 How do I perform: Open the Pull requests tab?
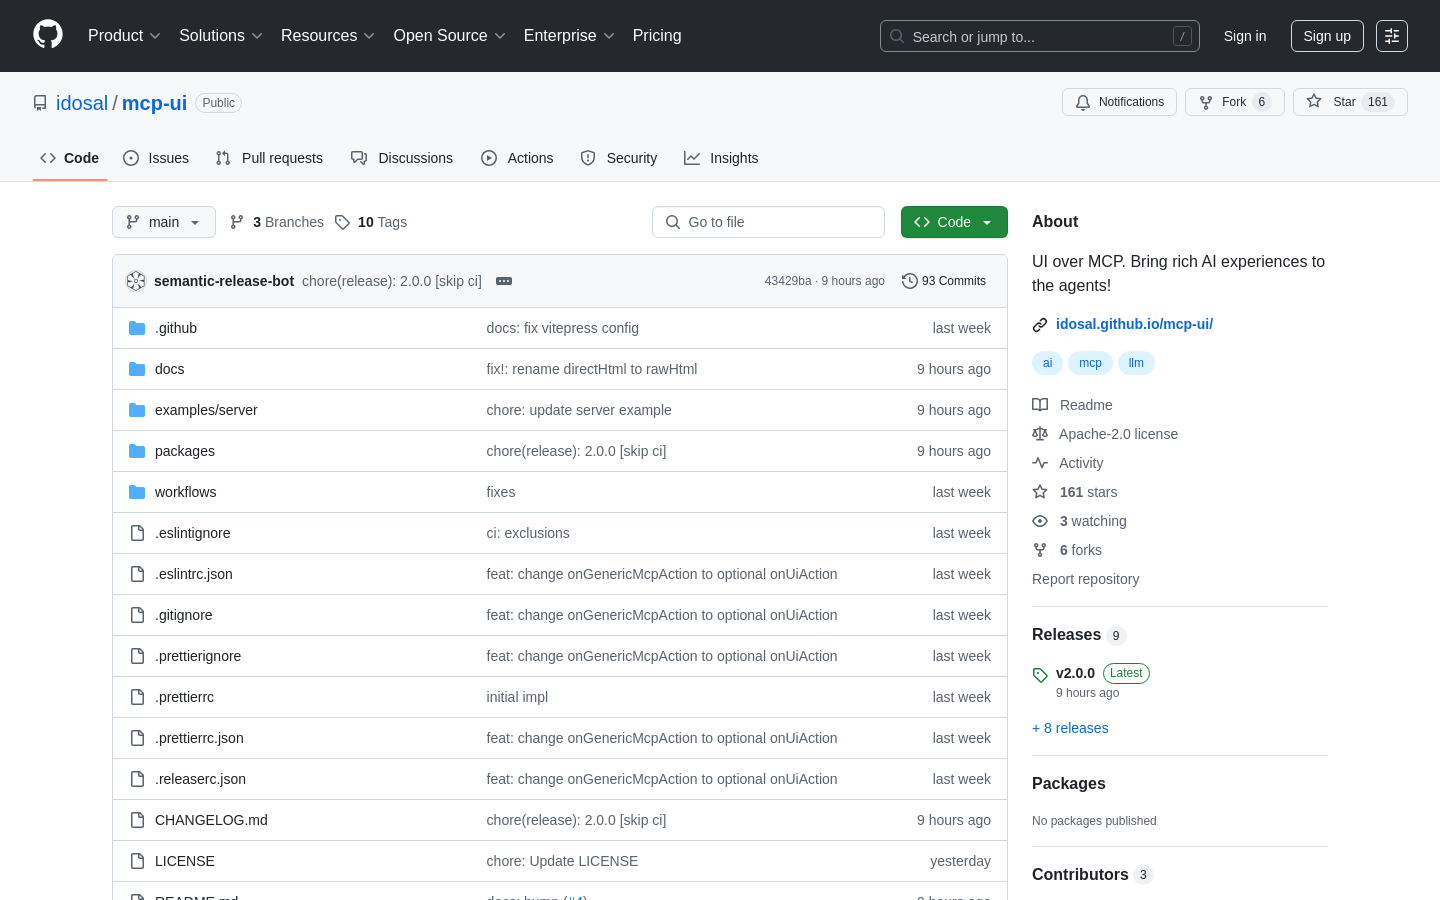click(x=269, y=158)
